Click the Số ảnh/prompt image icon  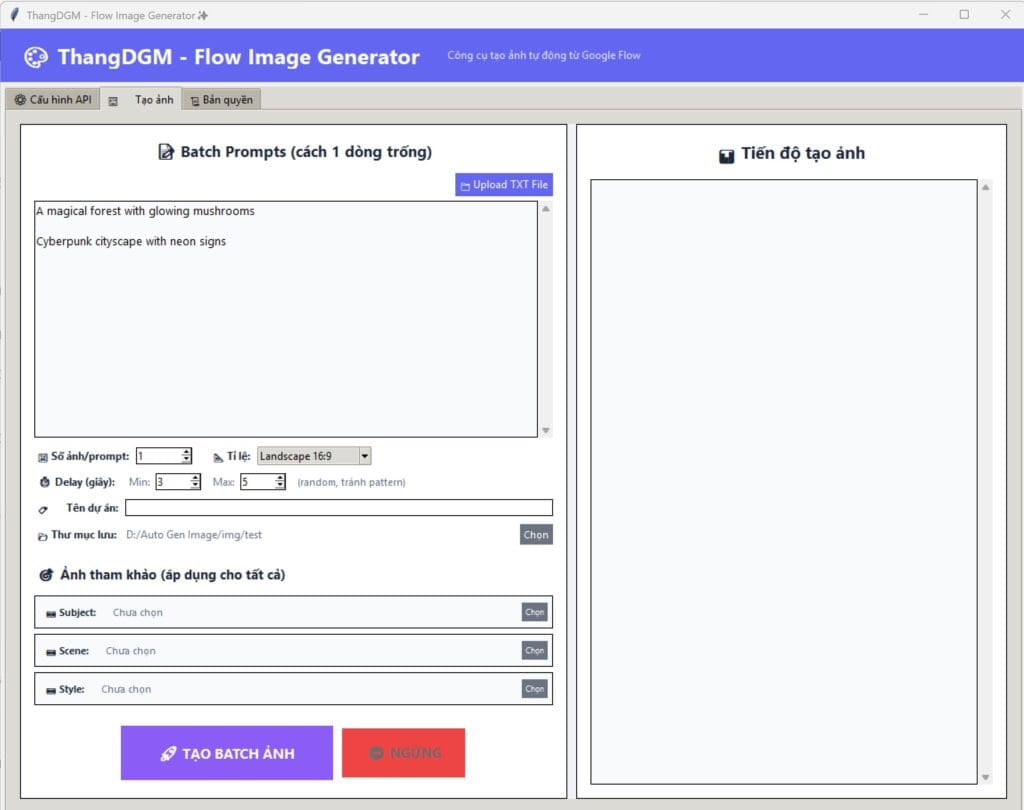(43, 457)
